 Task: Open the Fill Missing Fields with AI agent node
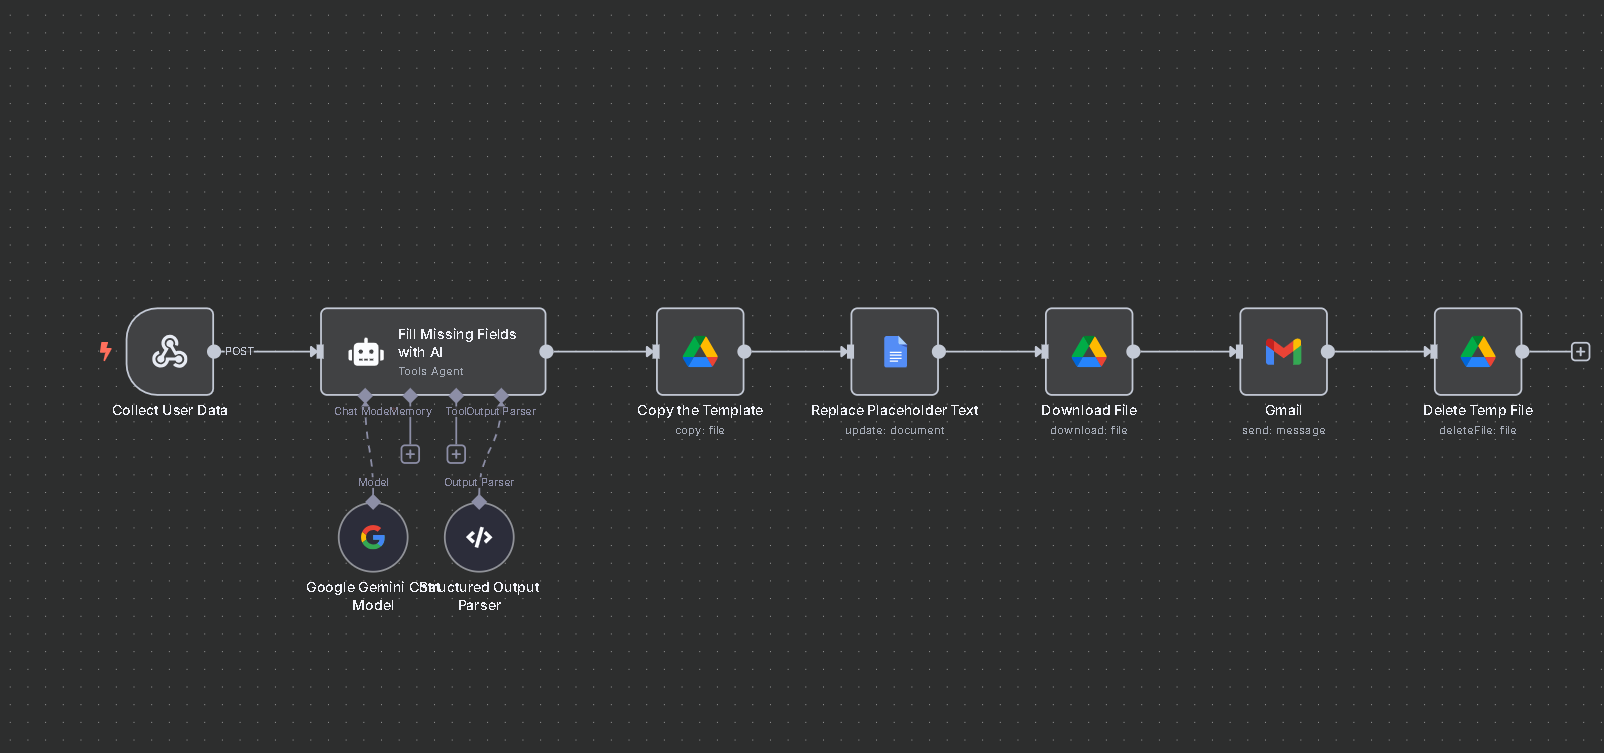click(x=433, y=352)
